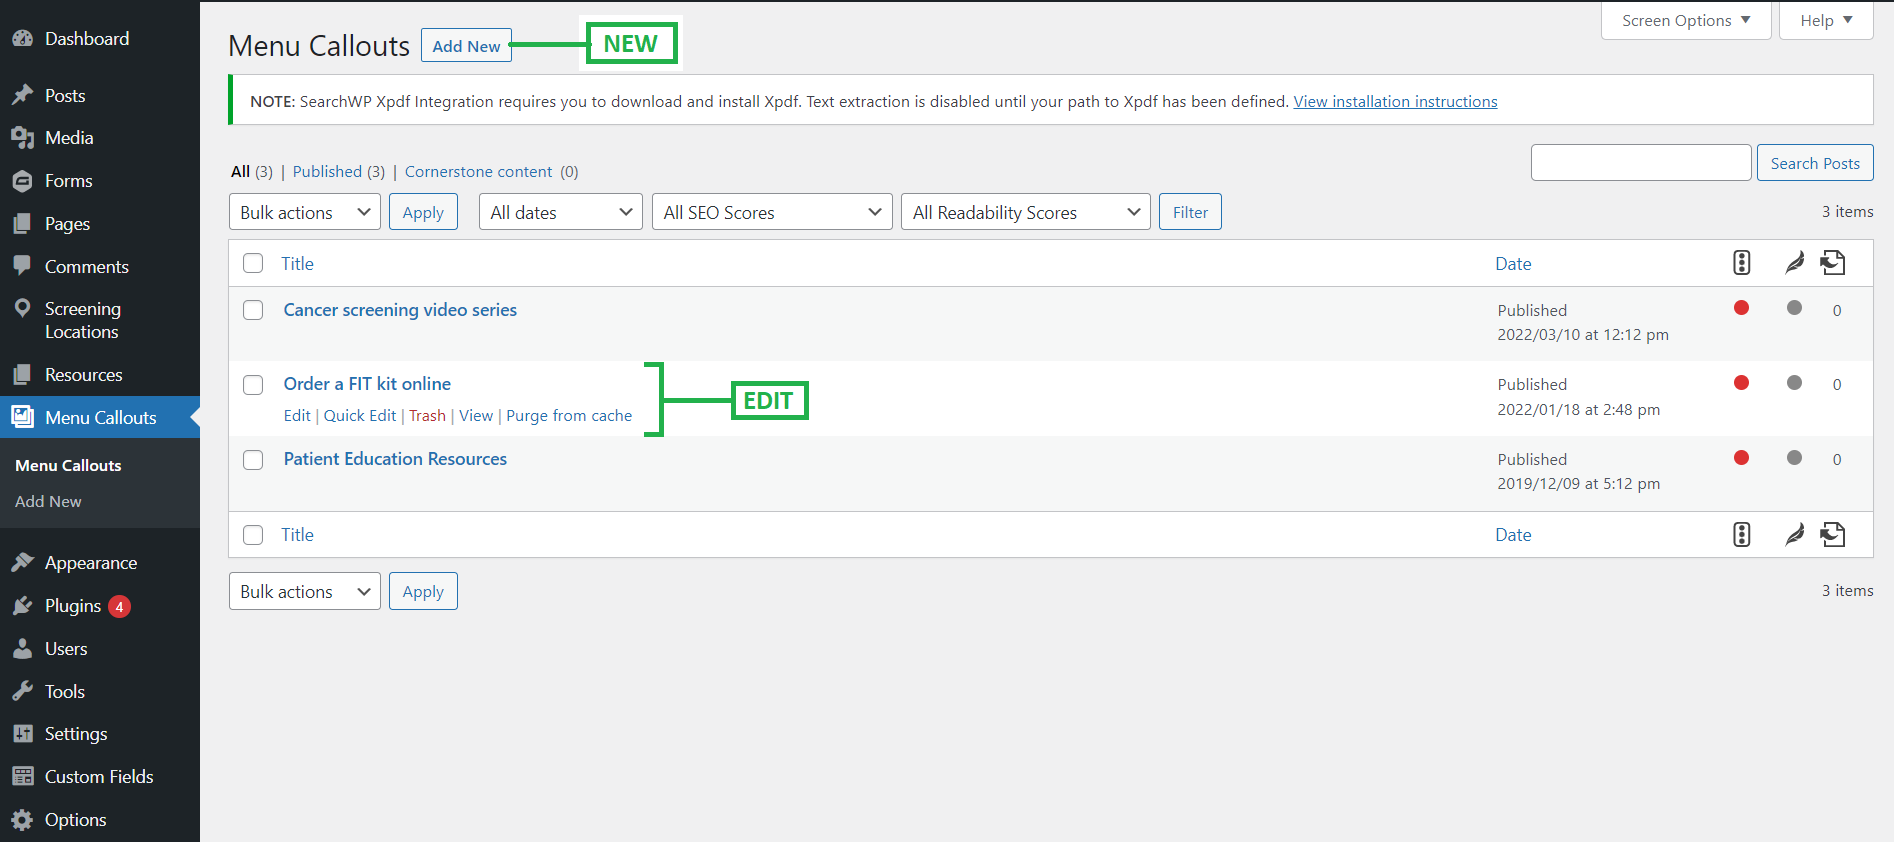Click the Plugins plug icon

point(22,606)
